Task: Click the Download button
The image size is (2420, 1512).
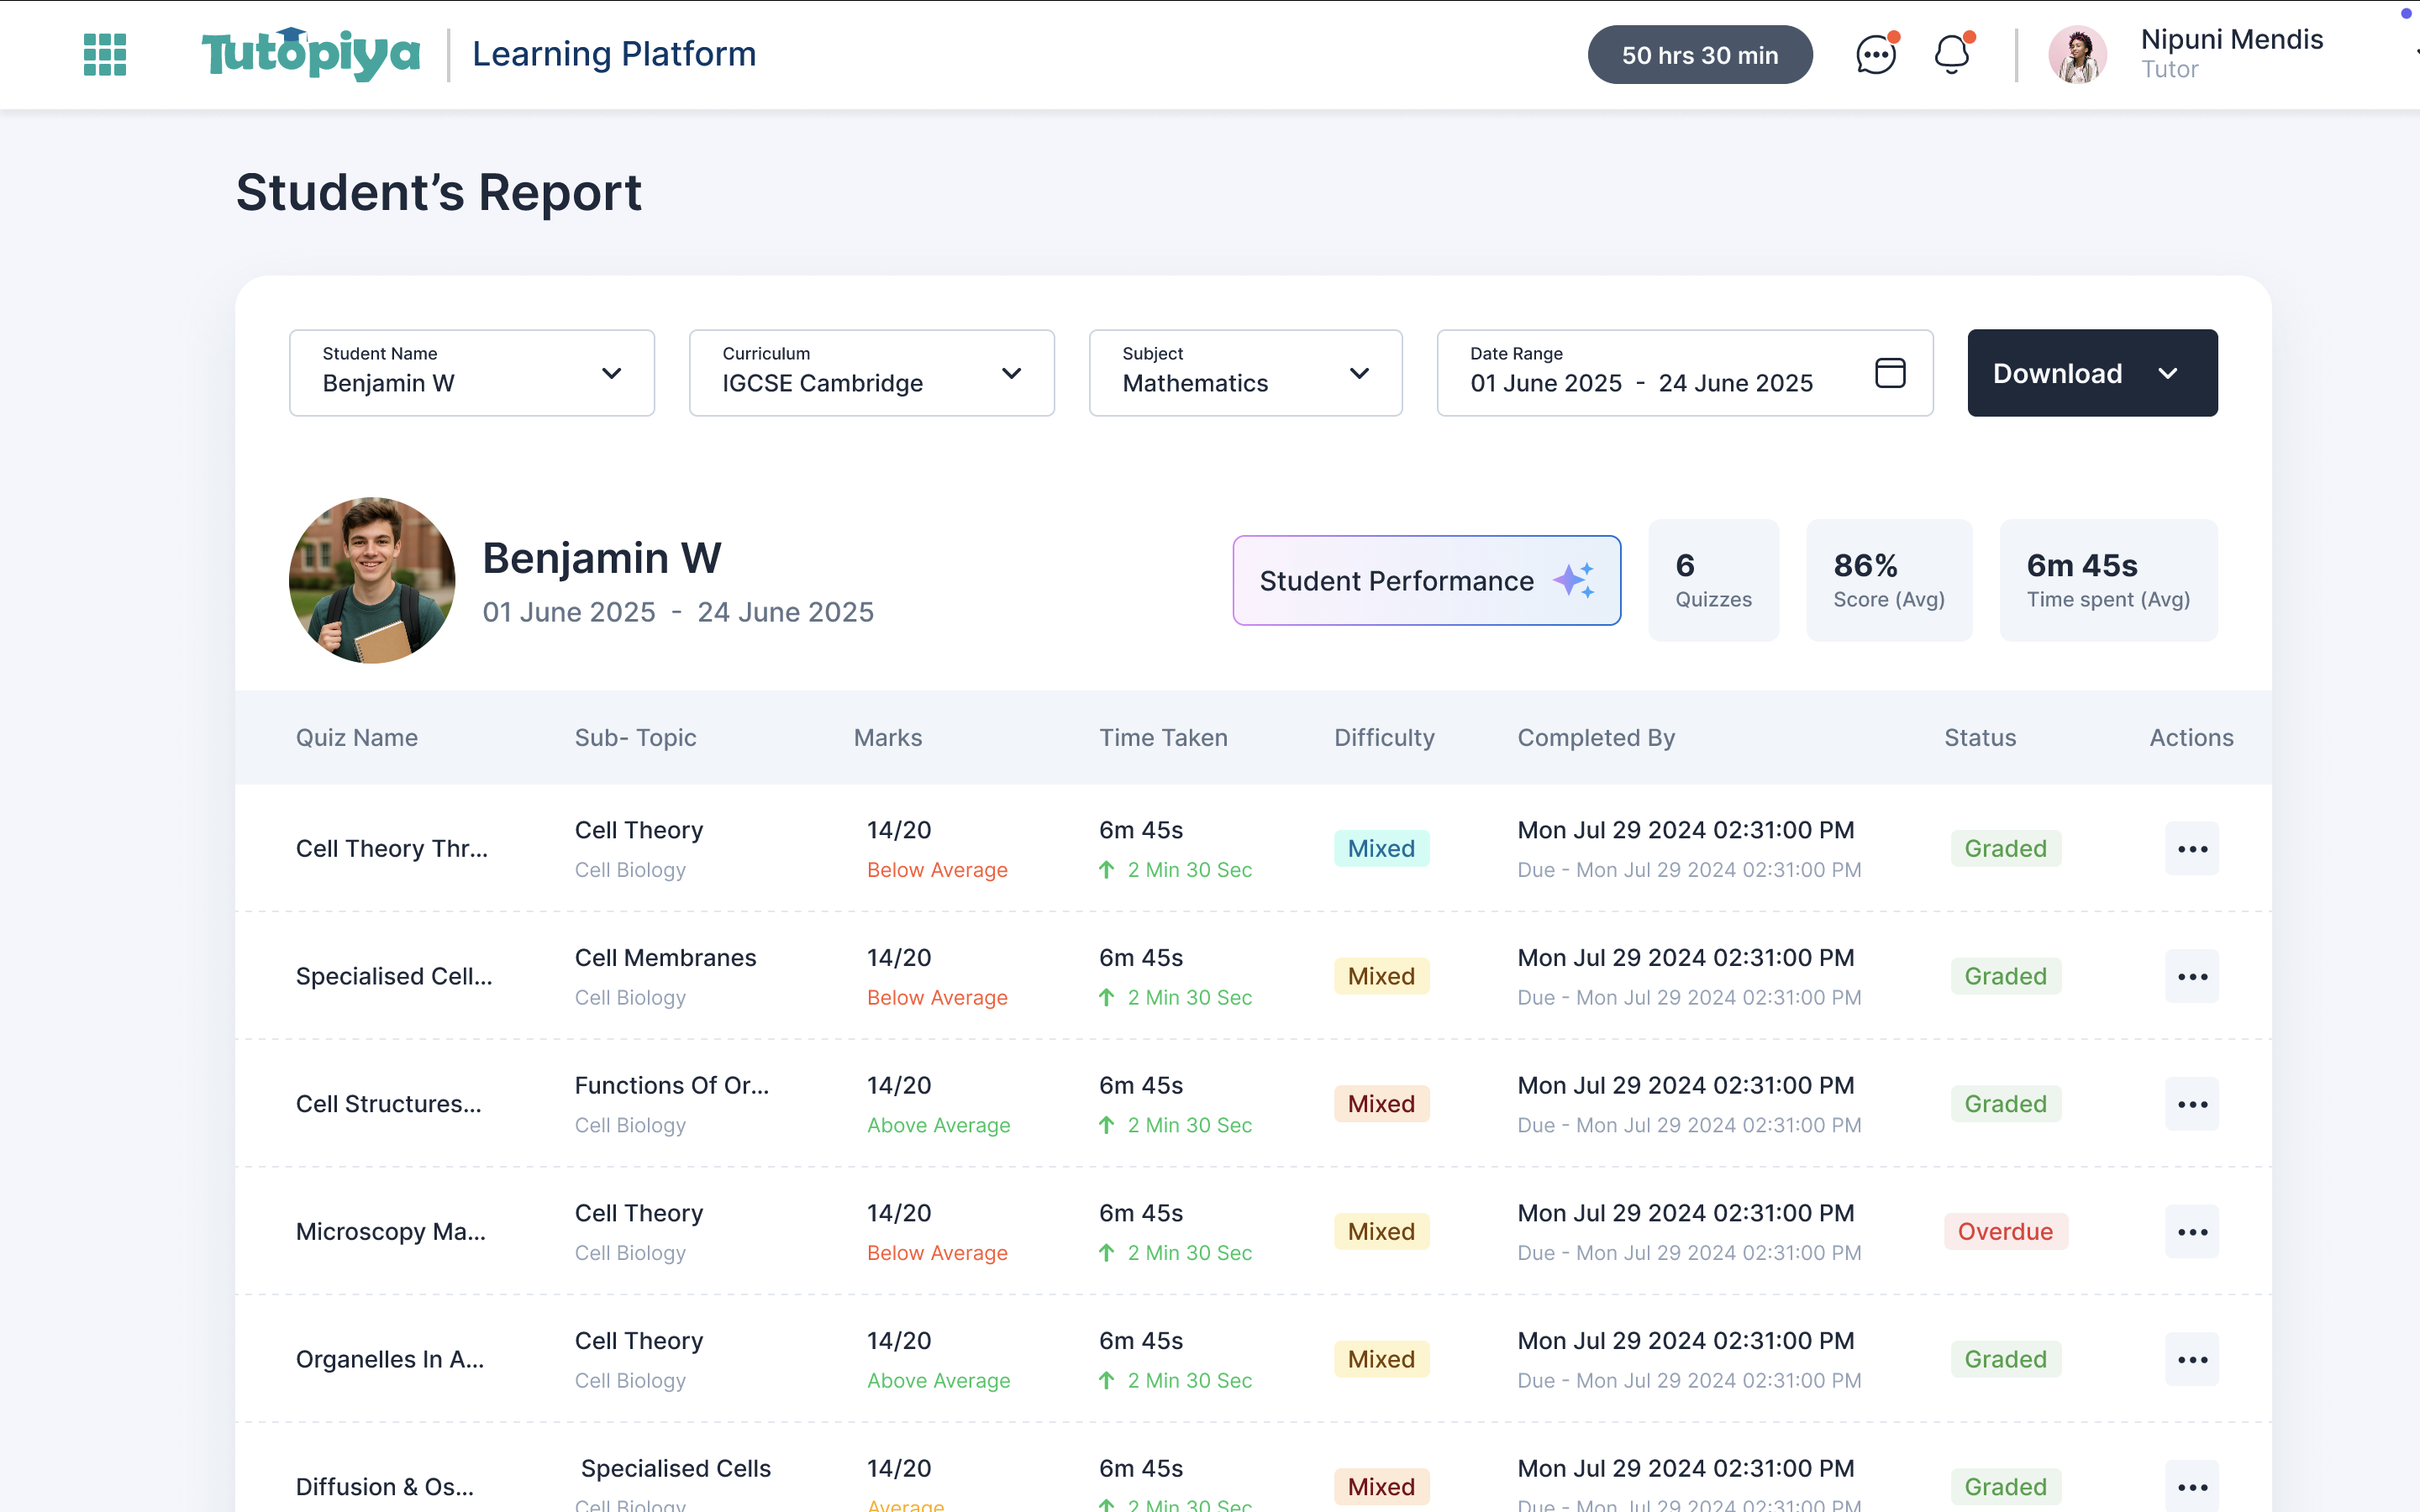Action: 2057,372
